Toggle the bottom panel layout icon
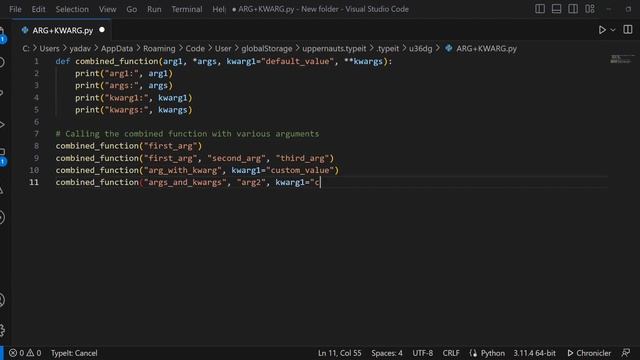Image resolution: width=640 pixels, height=360 pixels. tap(556, 9)
